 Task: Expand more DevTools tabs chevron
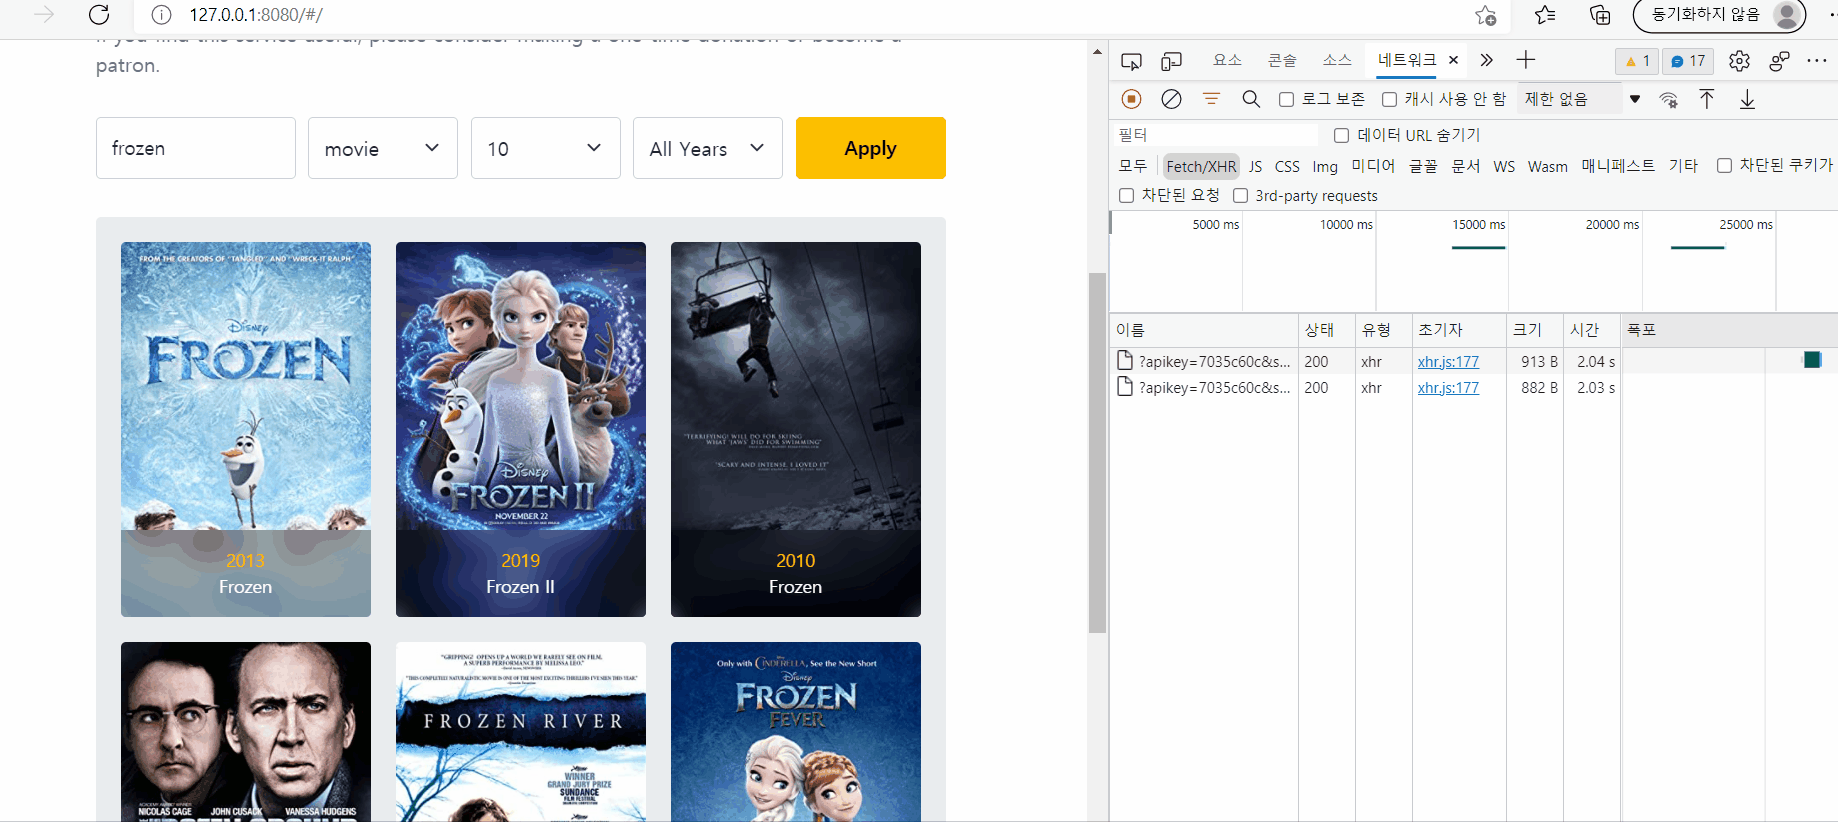tap(1487, 60)
